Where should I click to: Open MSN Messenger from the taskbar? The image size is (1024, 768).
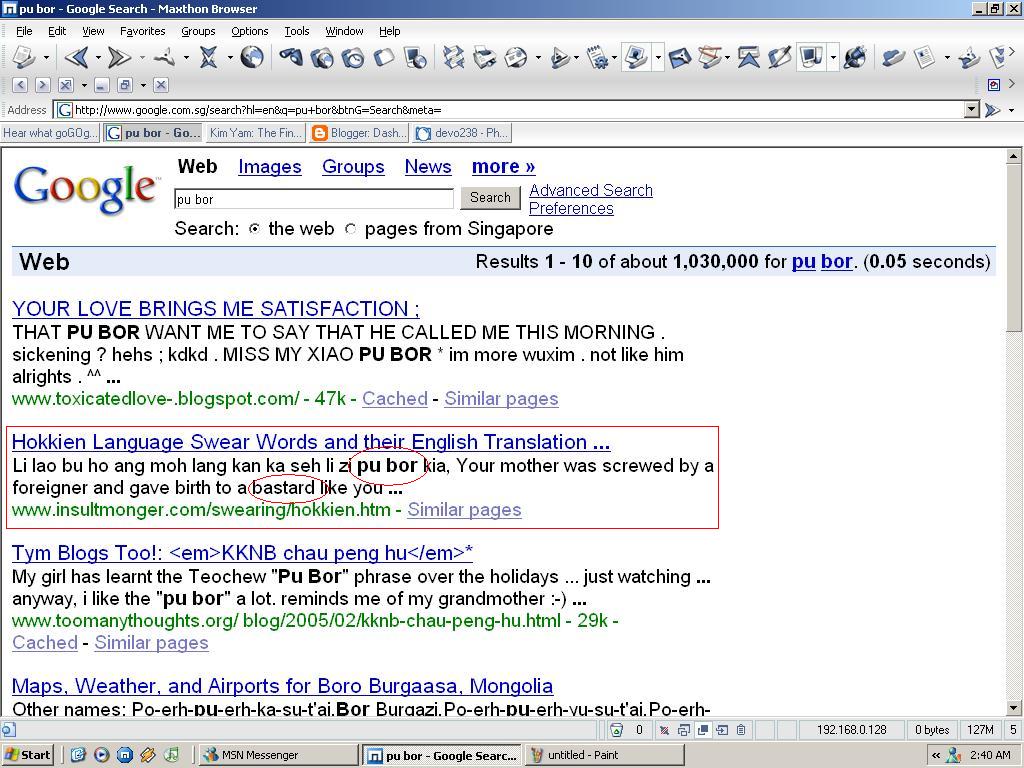[x=278, y=755]
